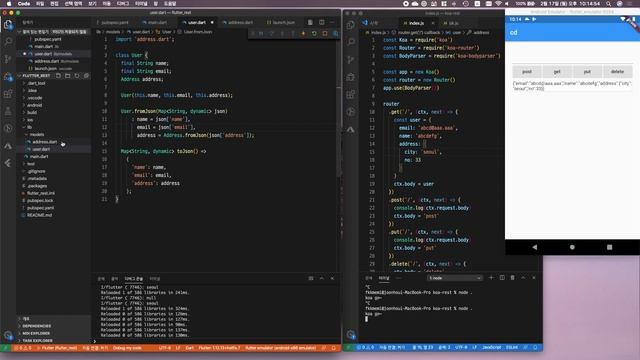This screenshot has width=640, height=360.
Task: Open Extensions view in left VS Code
Action: pos(8,94)
